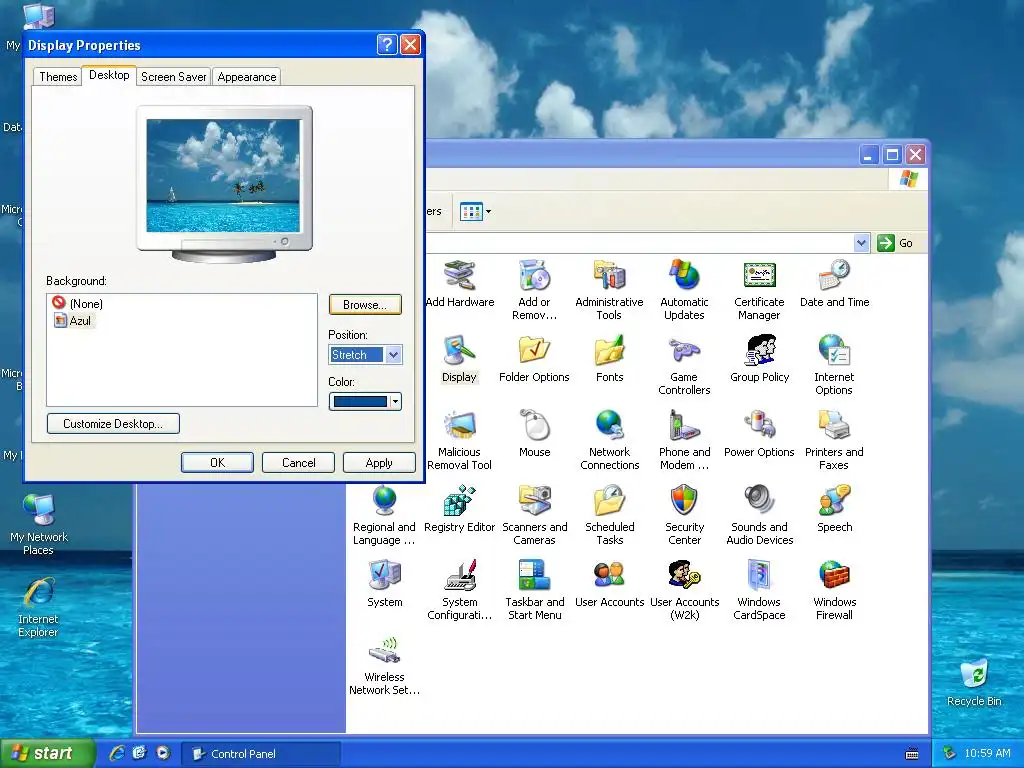Open Internet Explorer desktop icon
This screenshot has width=1024, height=768.
39,607
